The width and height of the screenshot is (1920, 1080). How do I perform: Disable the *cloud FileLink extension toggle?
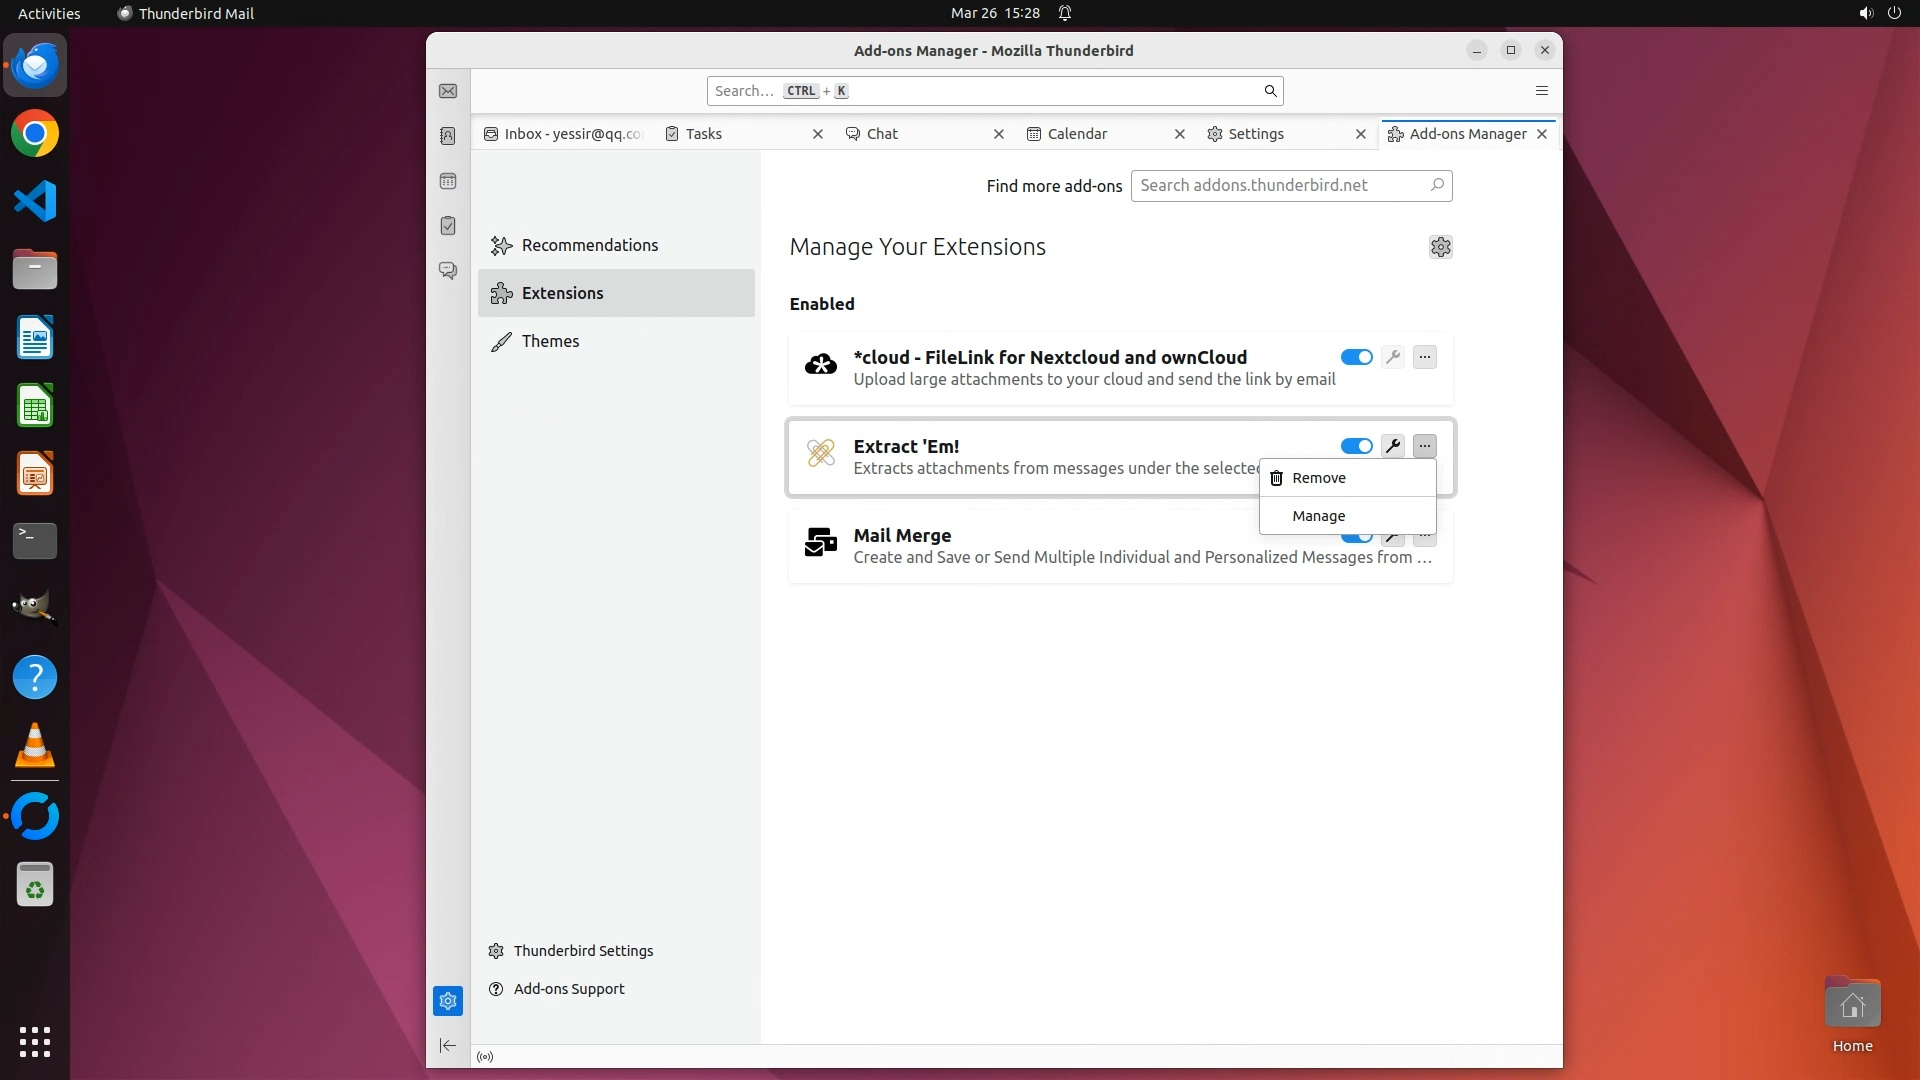tap(1356, 357)
